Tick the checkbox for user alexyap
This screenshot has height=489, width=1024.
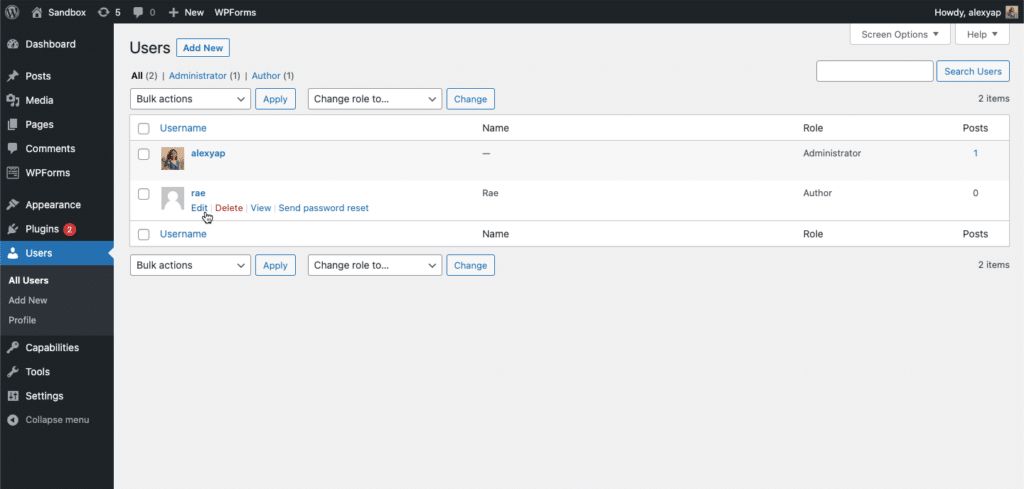tap(144, 154)
